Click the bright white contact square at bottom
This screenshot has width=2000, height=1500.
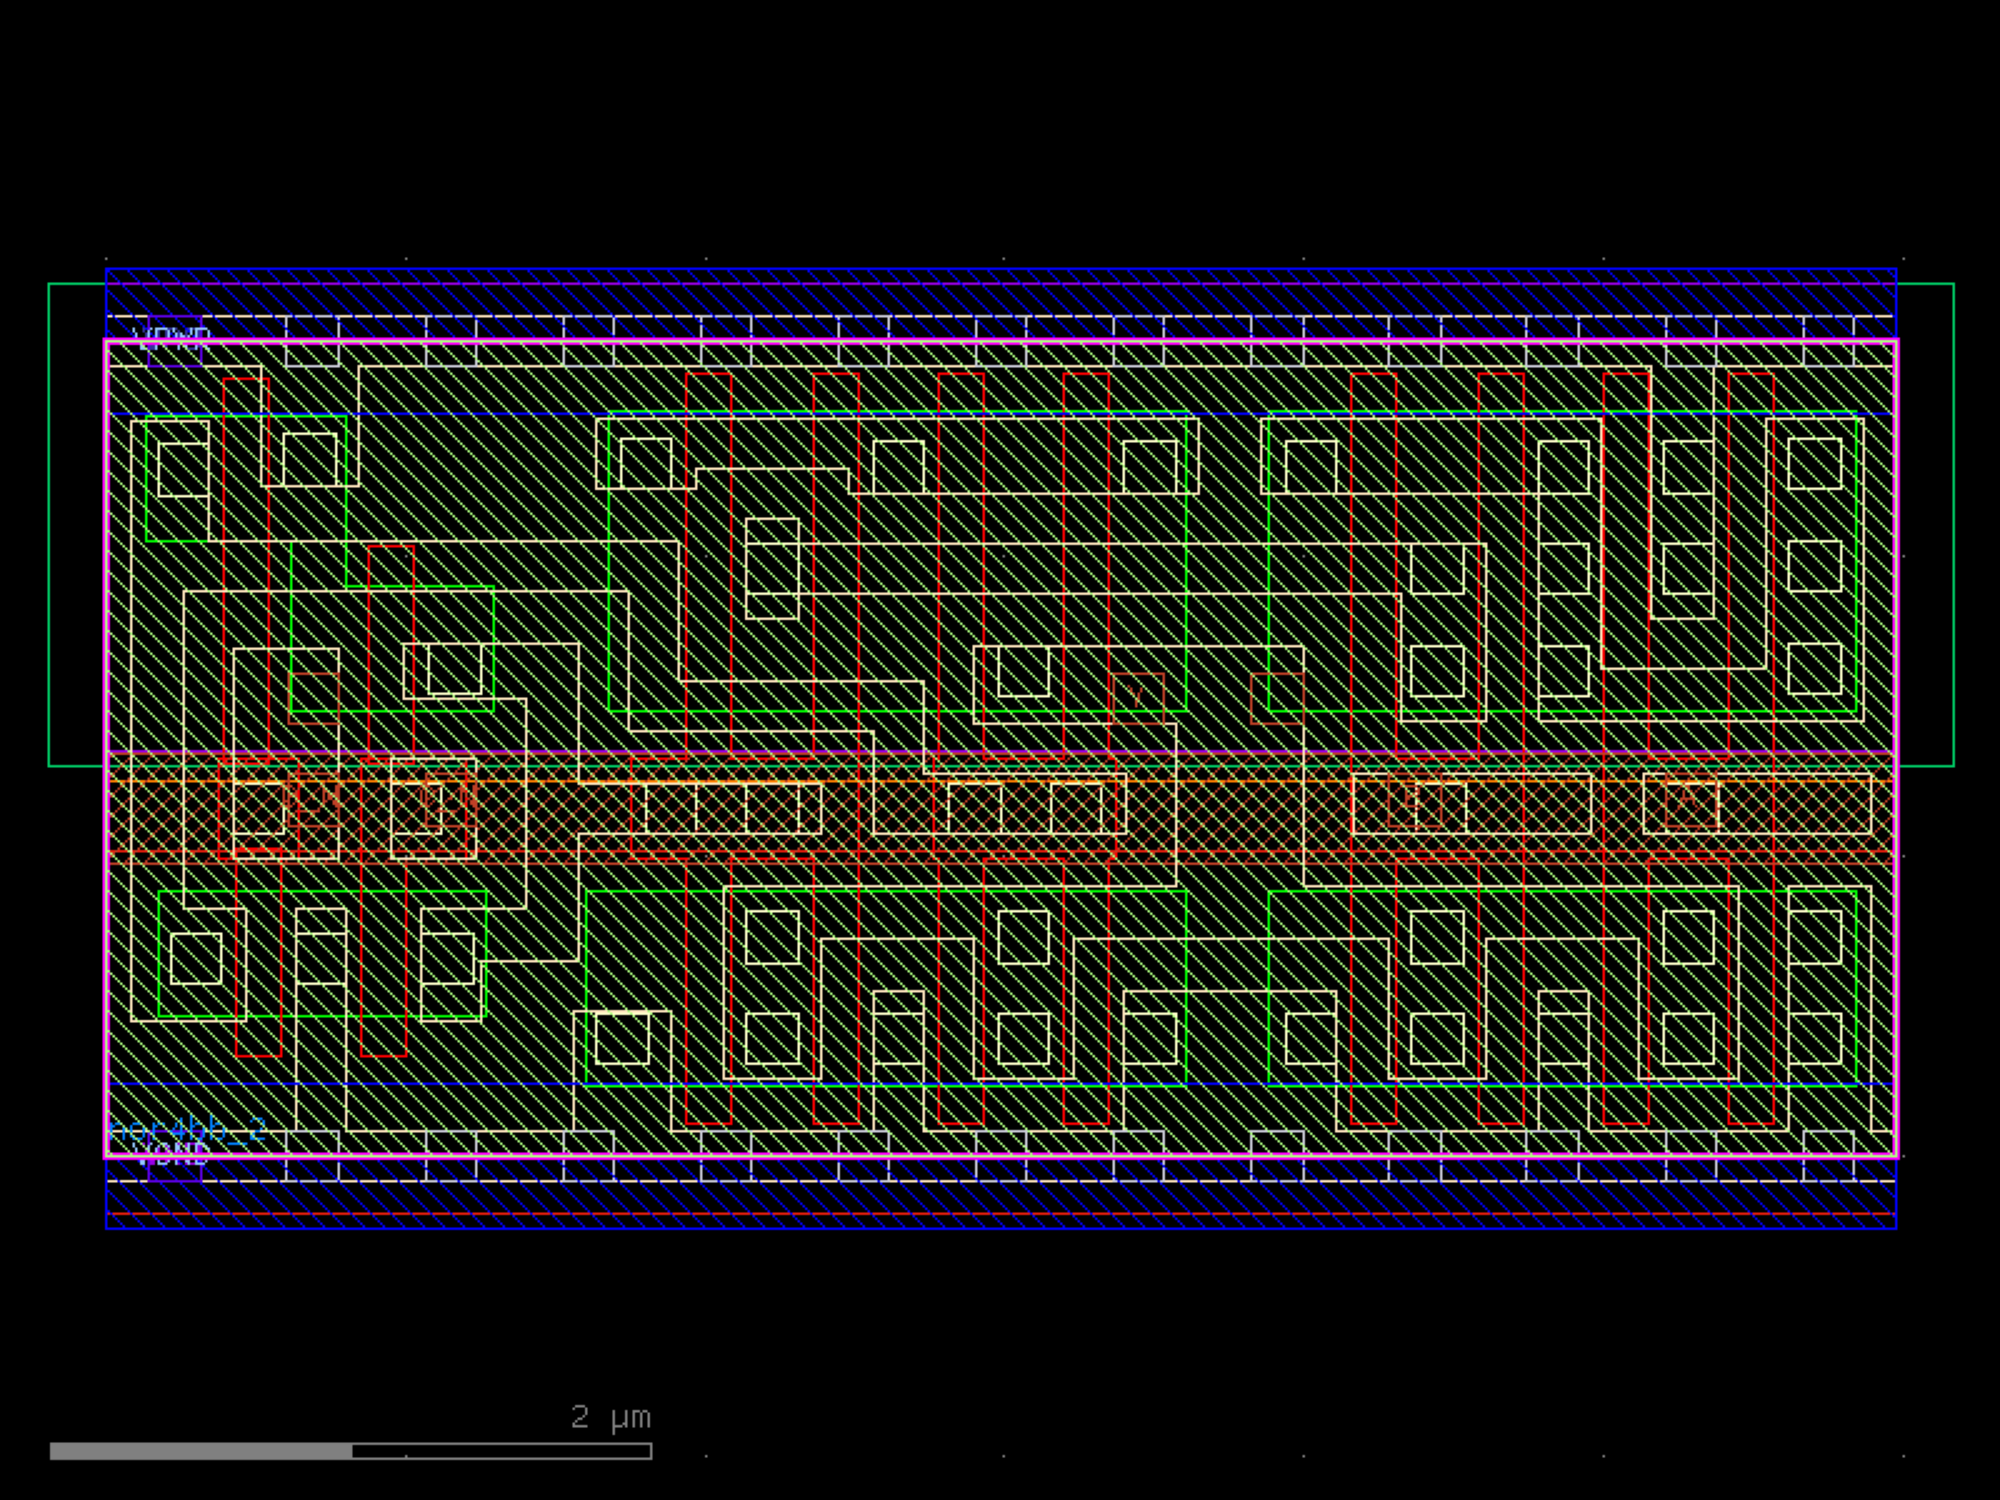click(622, 1038)
